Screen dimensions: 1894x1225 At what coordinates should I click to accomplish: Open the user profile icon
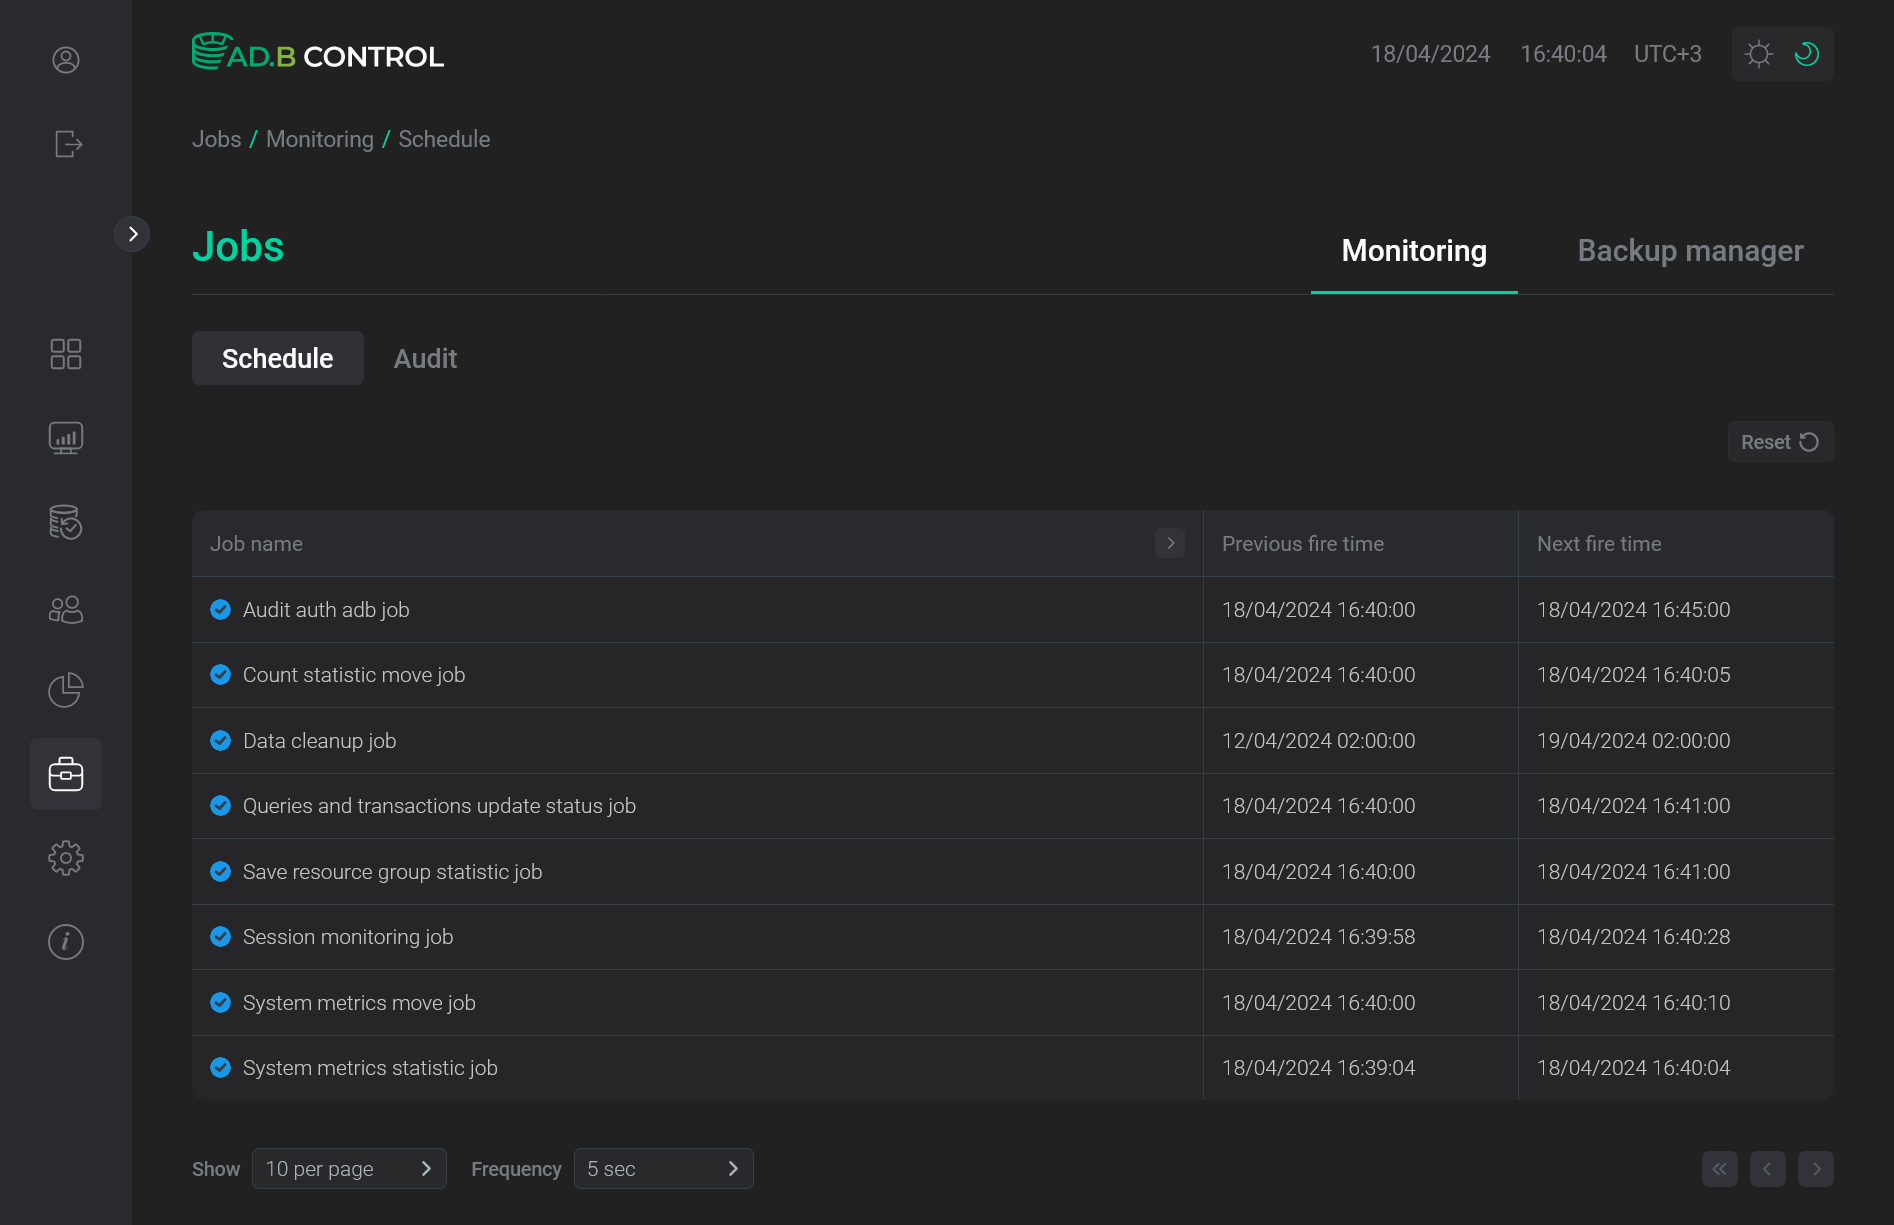(66, 60)
